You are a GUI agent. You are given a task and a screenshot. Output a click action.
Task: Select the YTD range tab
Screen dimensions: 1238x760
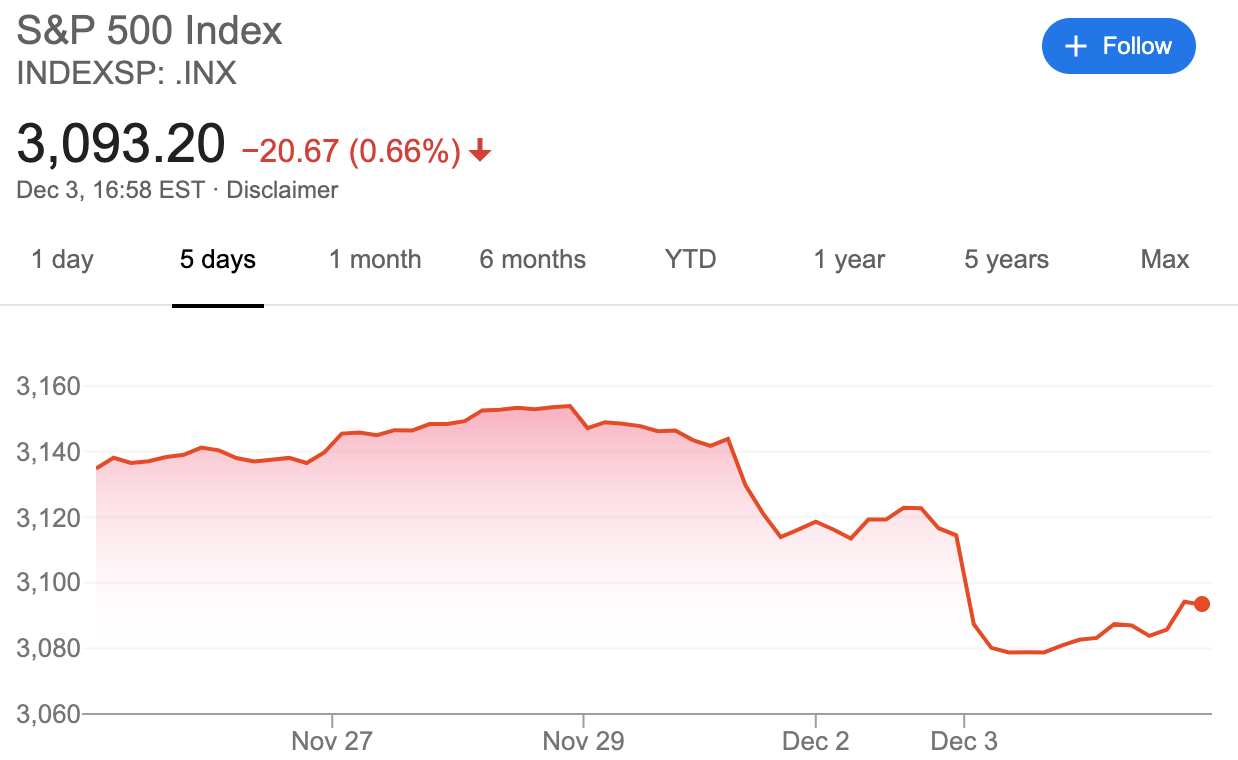[x=691, y=260]
